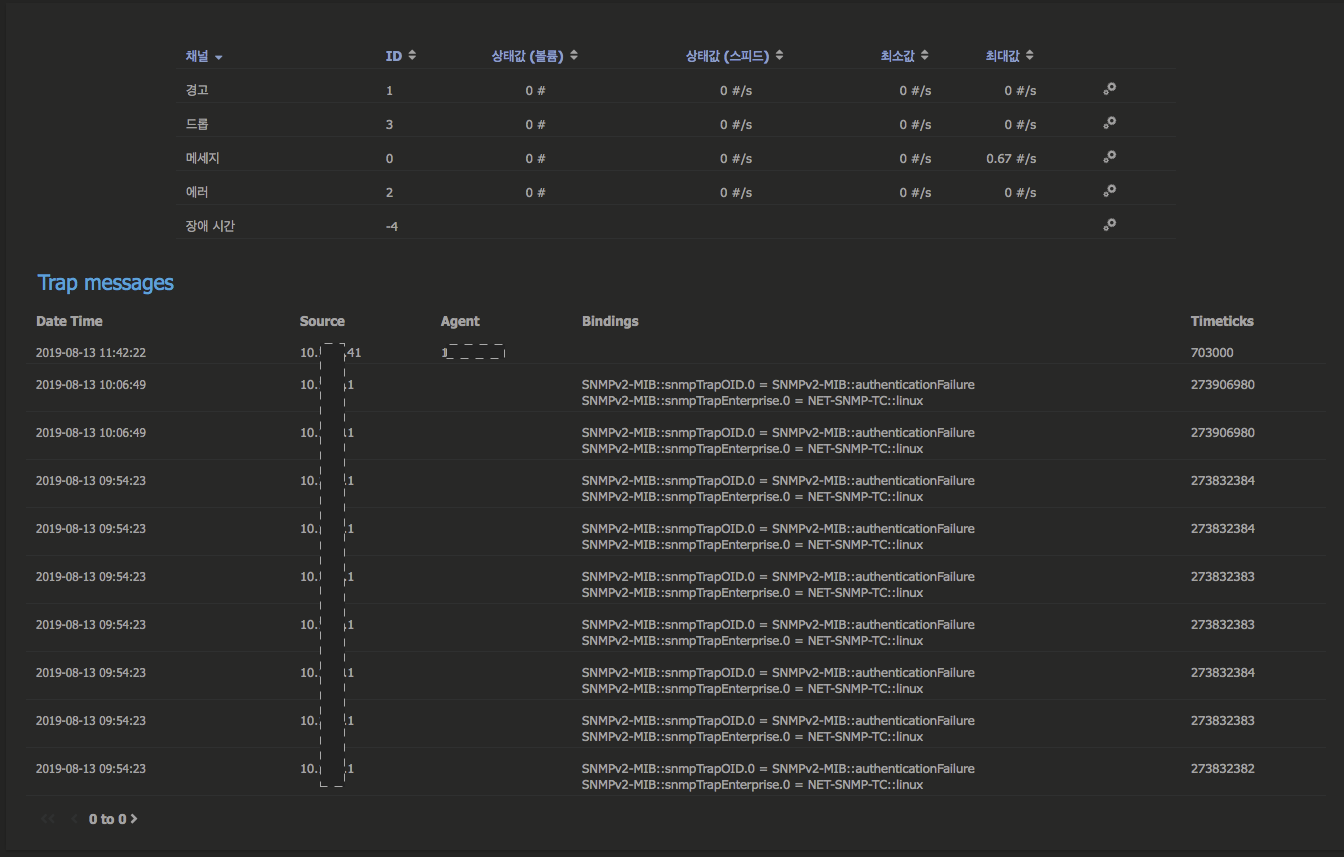Viewport: 1344px width, 857px height.
Task: Select trap row dated 2019-08-13 11:42:22
Action: (x=676, y=353)
